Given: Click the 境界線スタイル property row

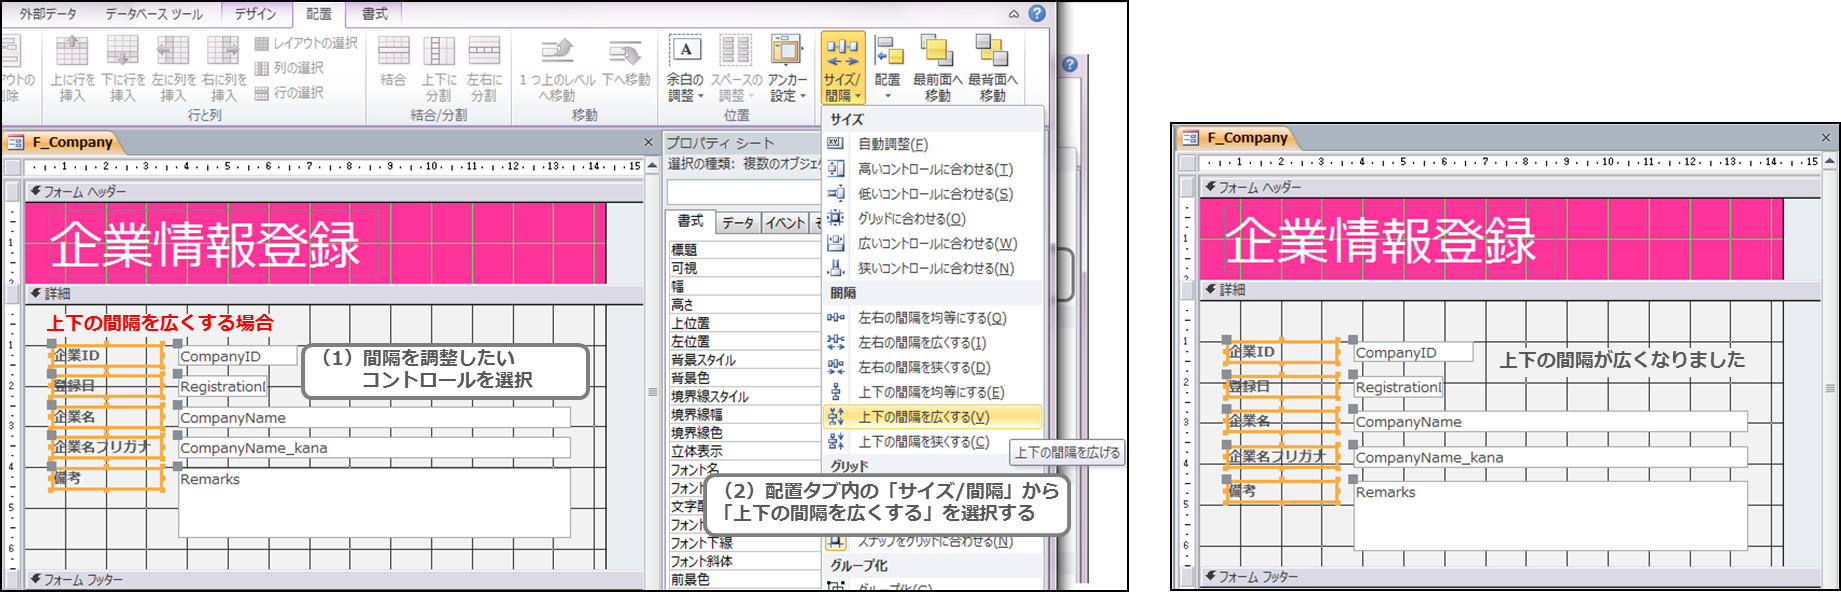Looking at the screenshot, I should [x=745, y=396].
